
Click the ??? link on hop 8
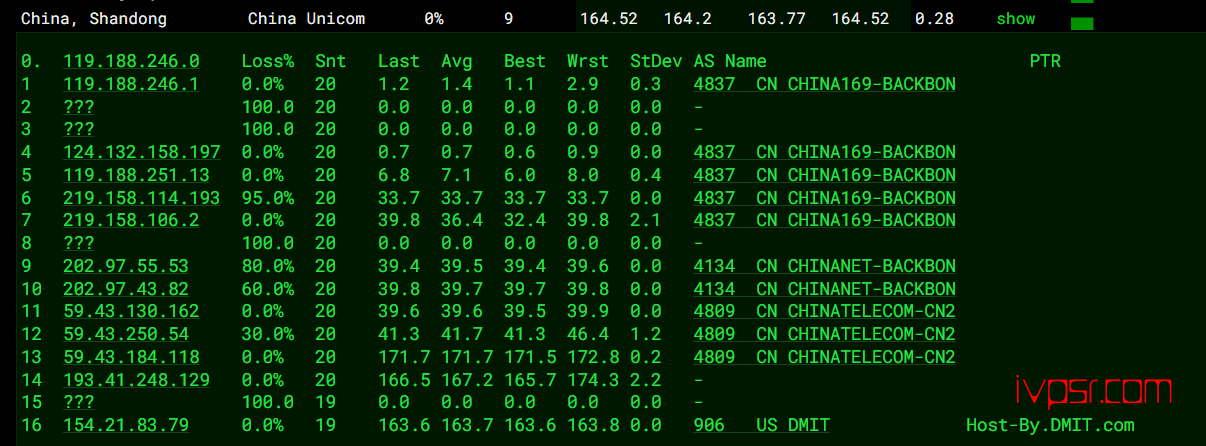point(79,243)
